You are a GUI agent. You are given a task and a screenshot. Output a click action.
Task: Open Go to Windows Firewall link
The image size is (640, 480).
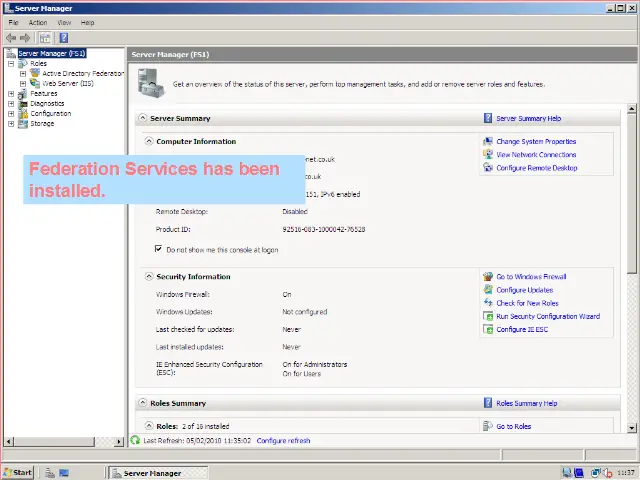(531, 277)
